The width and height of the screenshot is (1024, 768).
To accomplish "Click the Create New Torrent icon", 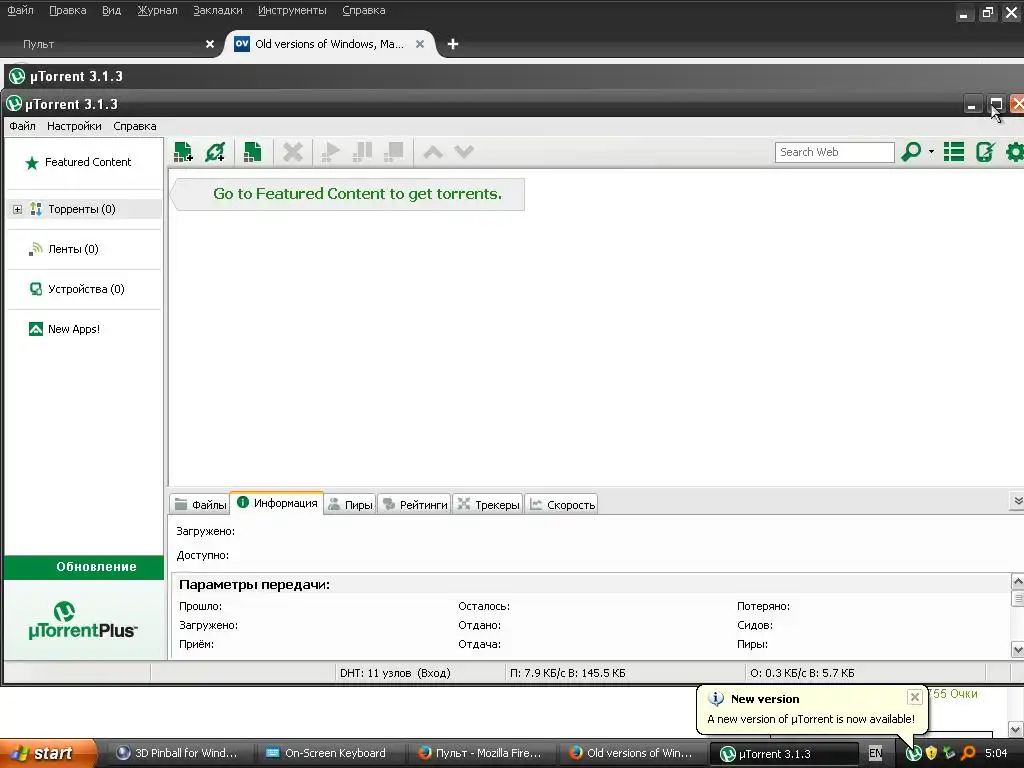I will pos(252,152).
